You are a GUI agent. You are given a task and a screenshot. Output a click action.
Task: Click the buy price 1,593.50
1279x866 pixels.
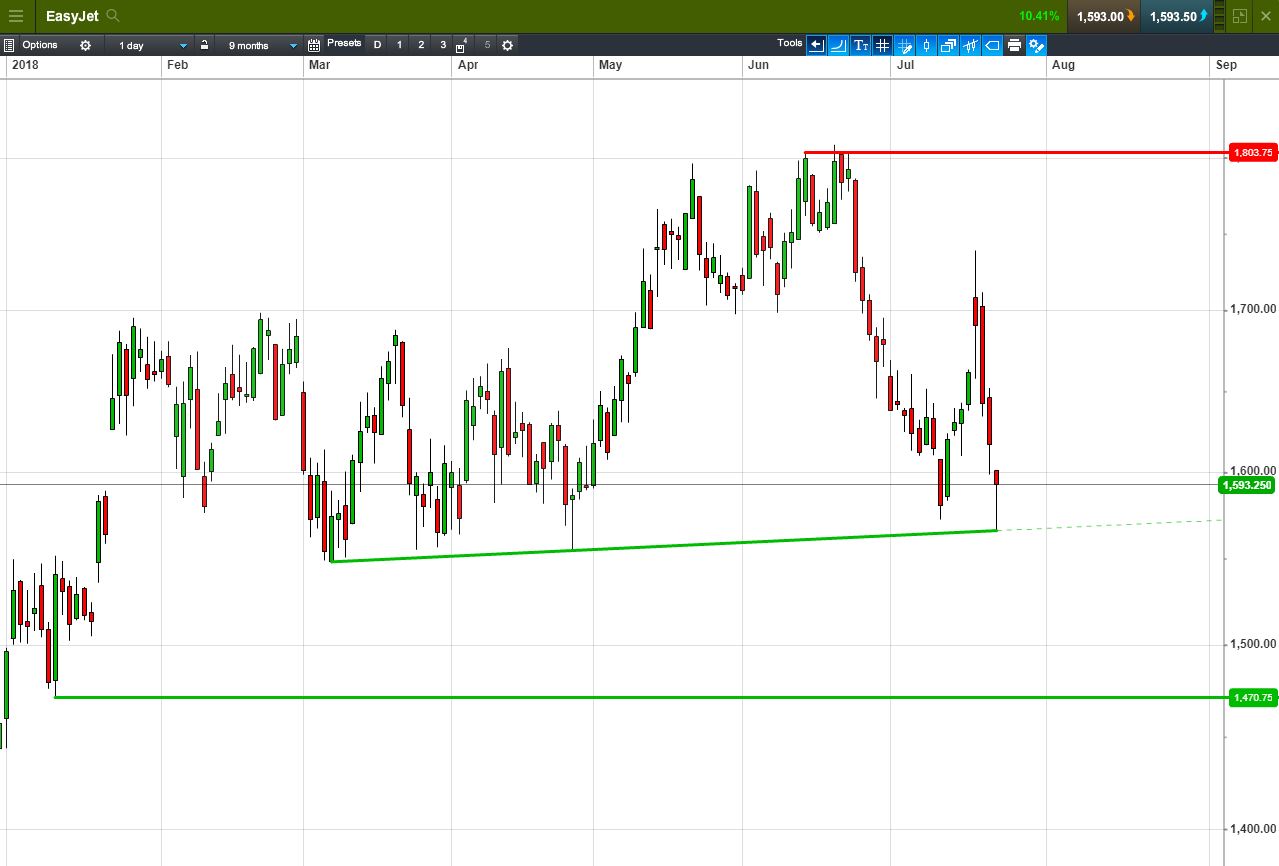[x=1177, y=16]
